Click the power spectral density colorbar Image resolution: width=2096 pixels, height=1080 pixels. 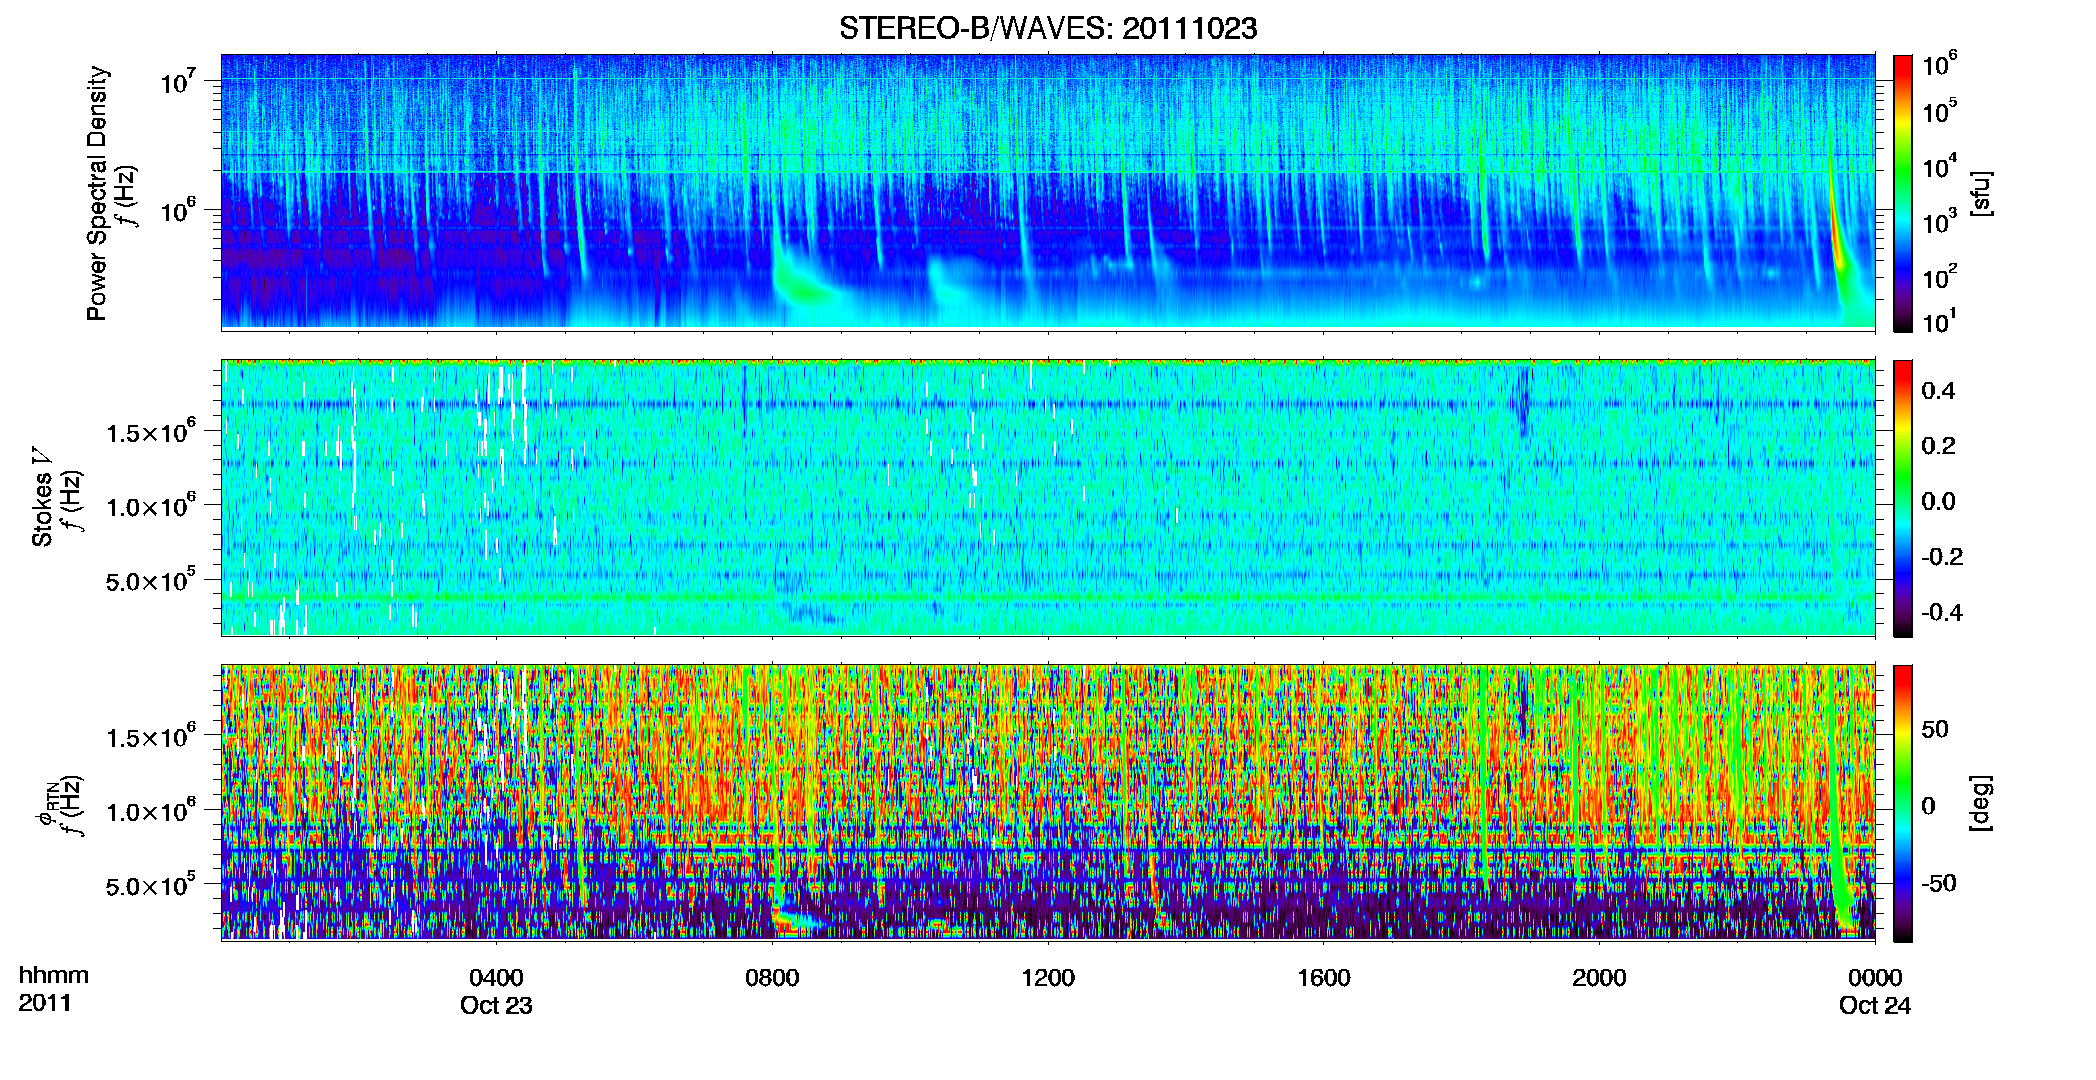(1903, 193)
